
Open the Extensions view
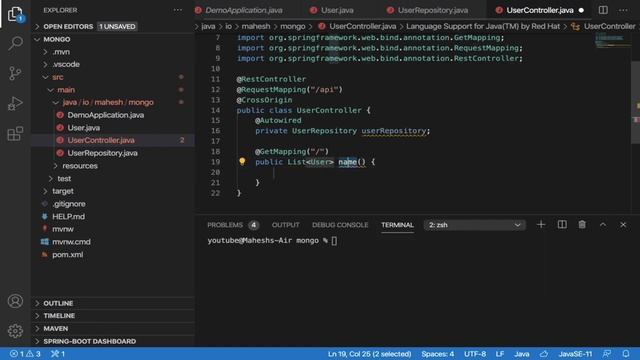pyautogui.click(x=15, y=133)
